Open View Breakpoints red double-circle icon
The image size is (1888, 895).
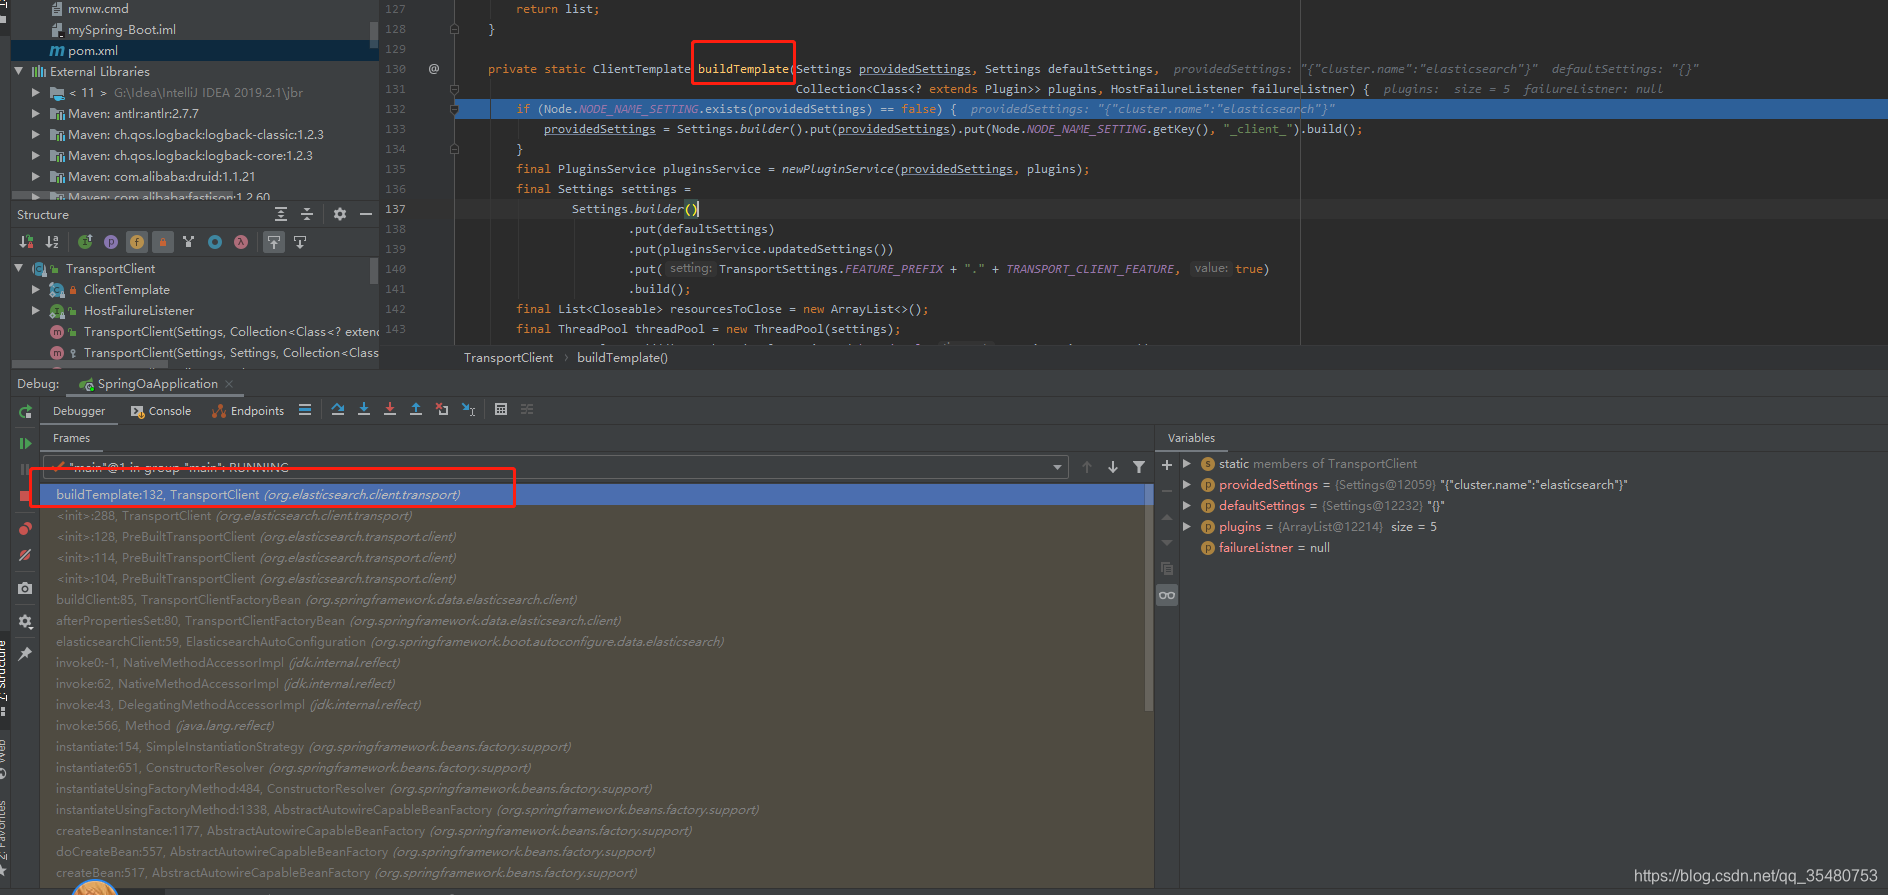click(x=25, y=528)
